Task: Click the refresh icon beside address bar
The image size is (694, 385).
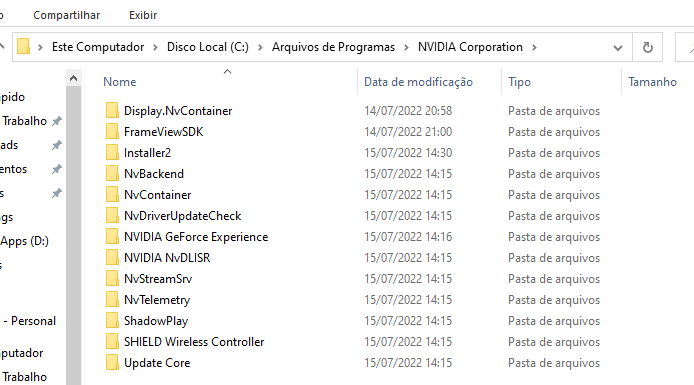Action: (648, 47)
